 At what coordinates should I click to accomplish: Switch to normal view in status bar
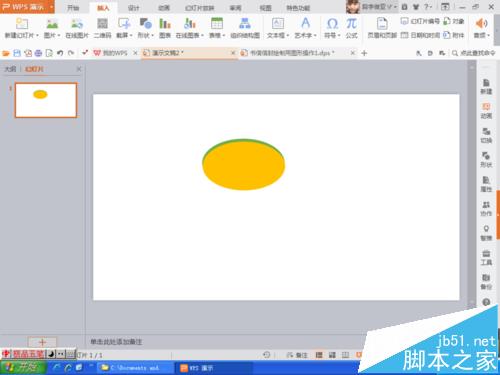click(x=319, y=355)
